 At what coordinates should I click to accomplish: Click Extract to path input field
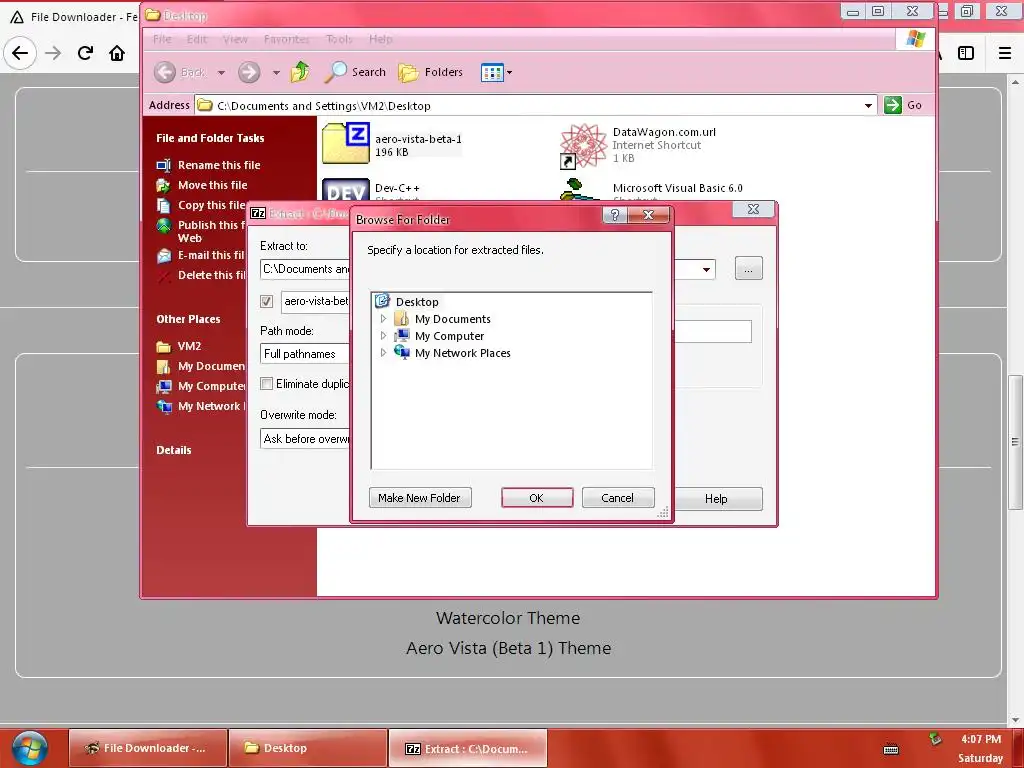point(305,269)
